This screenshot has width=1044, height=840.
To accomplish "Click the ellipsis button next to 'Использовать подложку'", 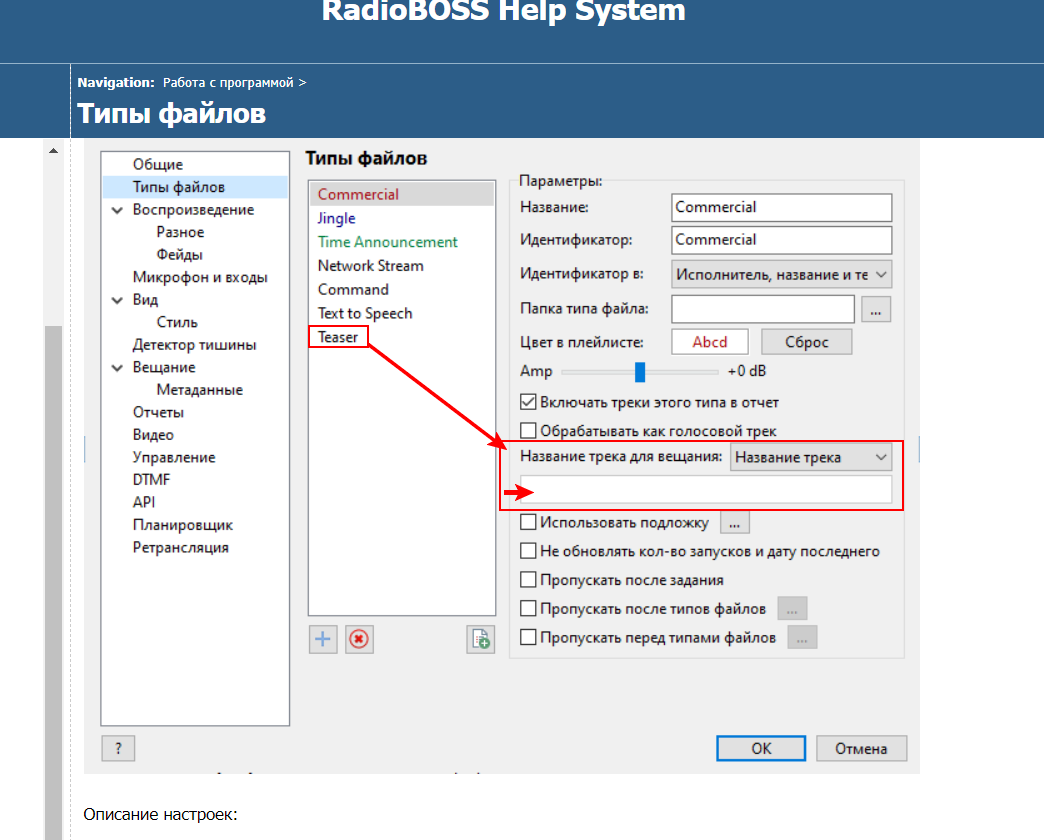I will click(x=734, y=522).
